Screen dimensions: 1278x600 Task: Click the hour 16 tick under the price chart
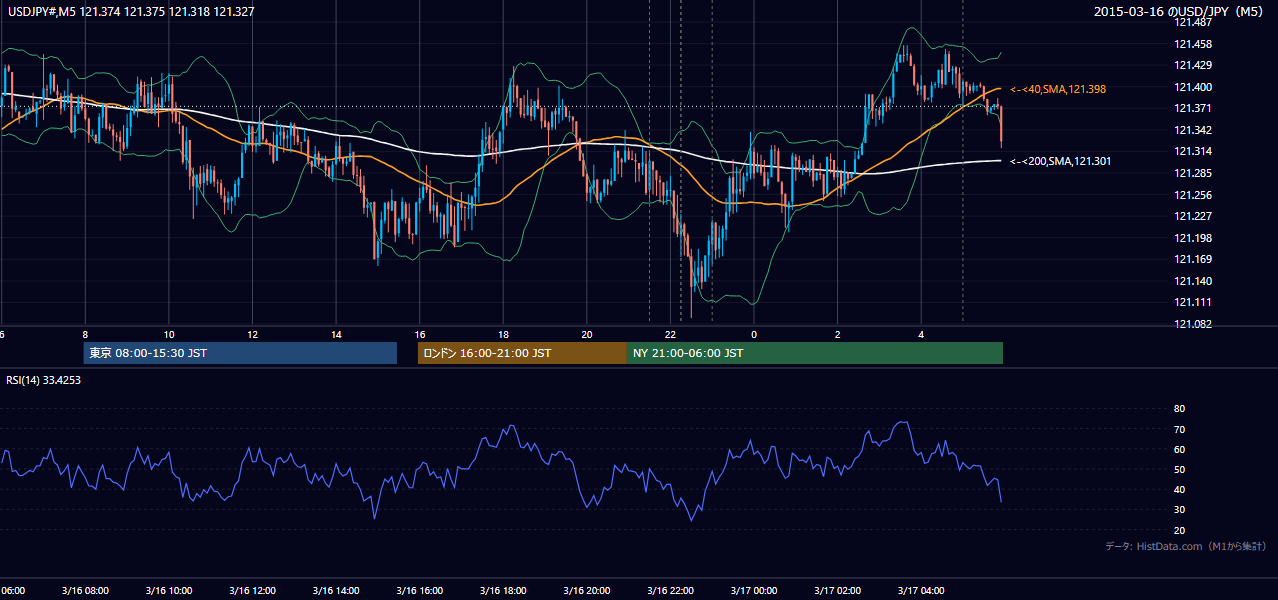(x=420, y=334)
